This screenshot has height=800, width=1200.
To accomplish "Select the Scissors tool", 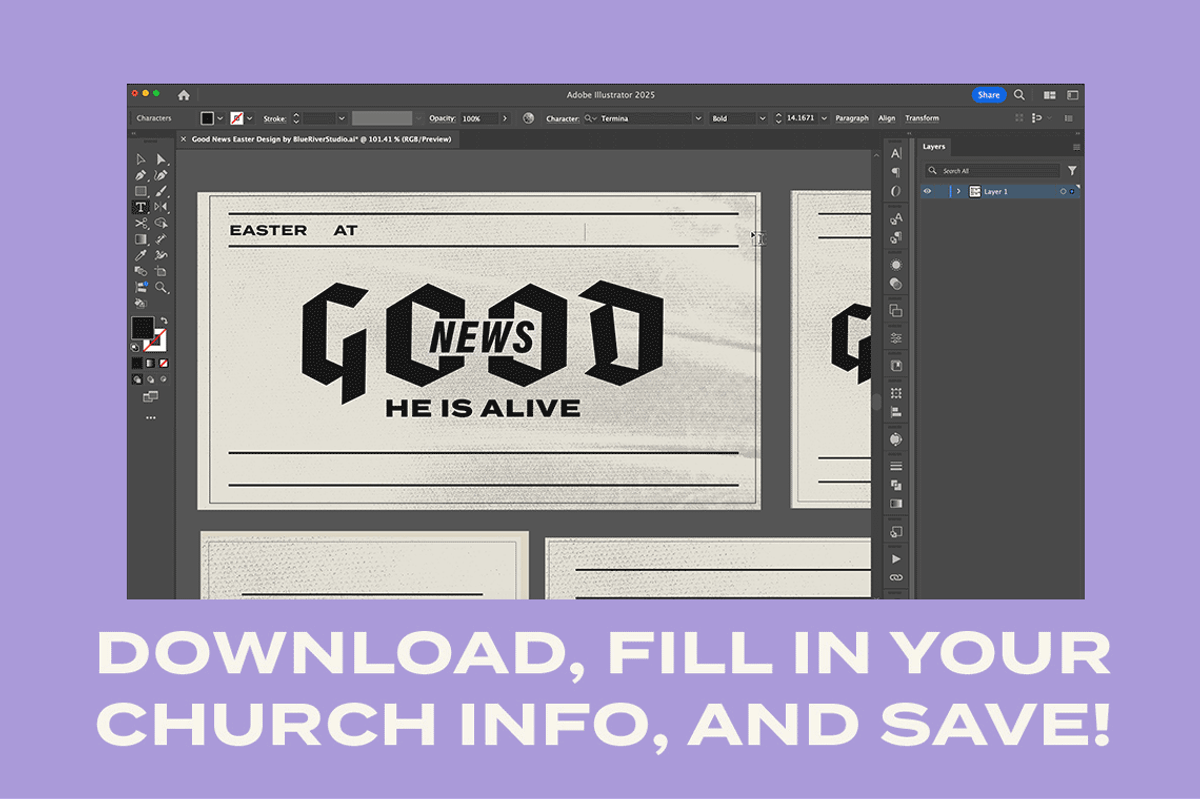I will 140,223.
